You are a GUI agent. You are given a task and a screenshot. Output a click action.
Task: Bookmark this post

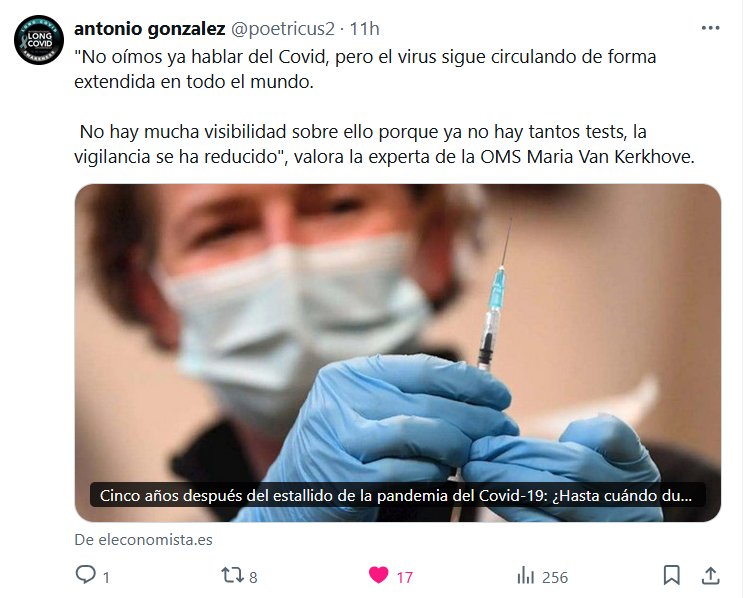click(x=671, y=575)
